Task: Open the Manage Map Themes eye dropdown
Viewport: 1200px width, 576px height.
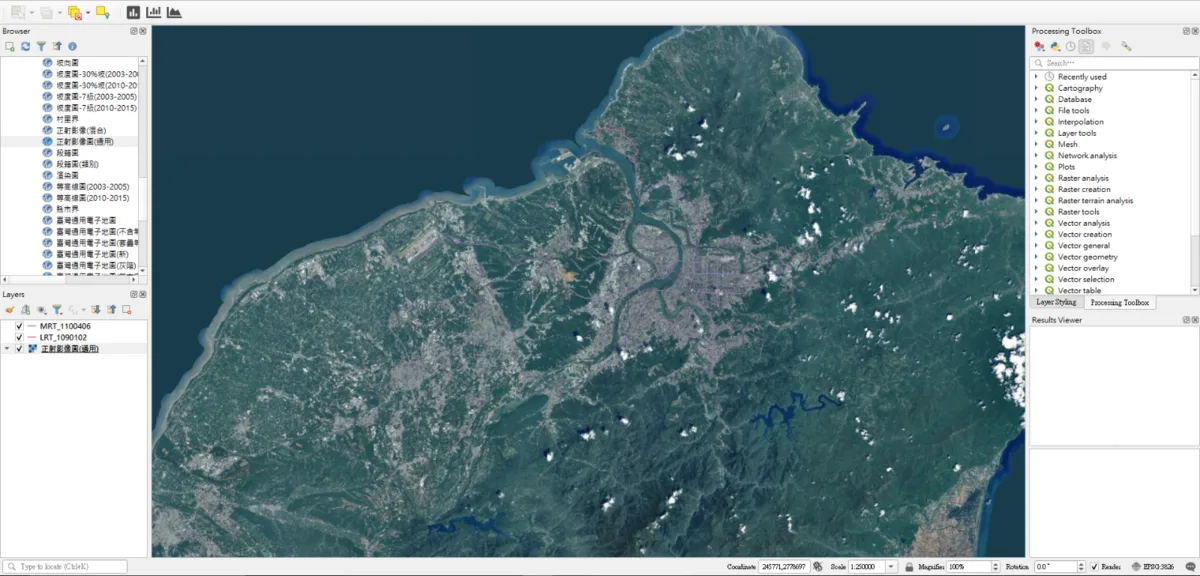Action: (41, 310)
